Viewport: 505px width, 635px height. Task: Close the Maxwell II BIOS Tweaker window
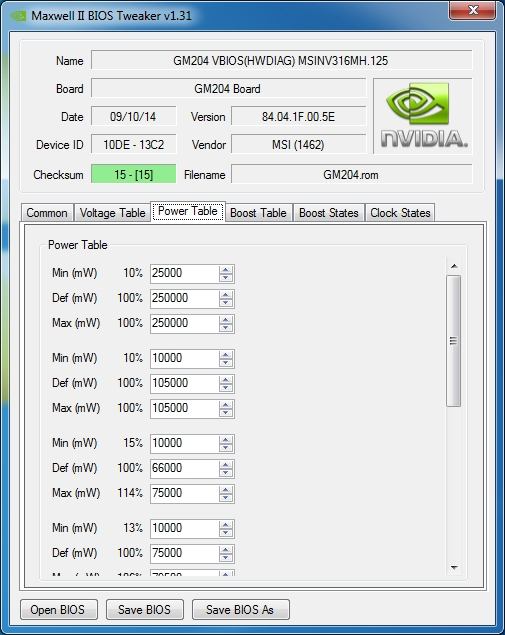472,10
